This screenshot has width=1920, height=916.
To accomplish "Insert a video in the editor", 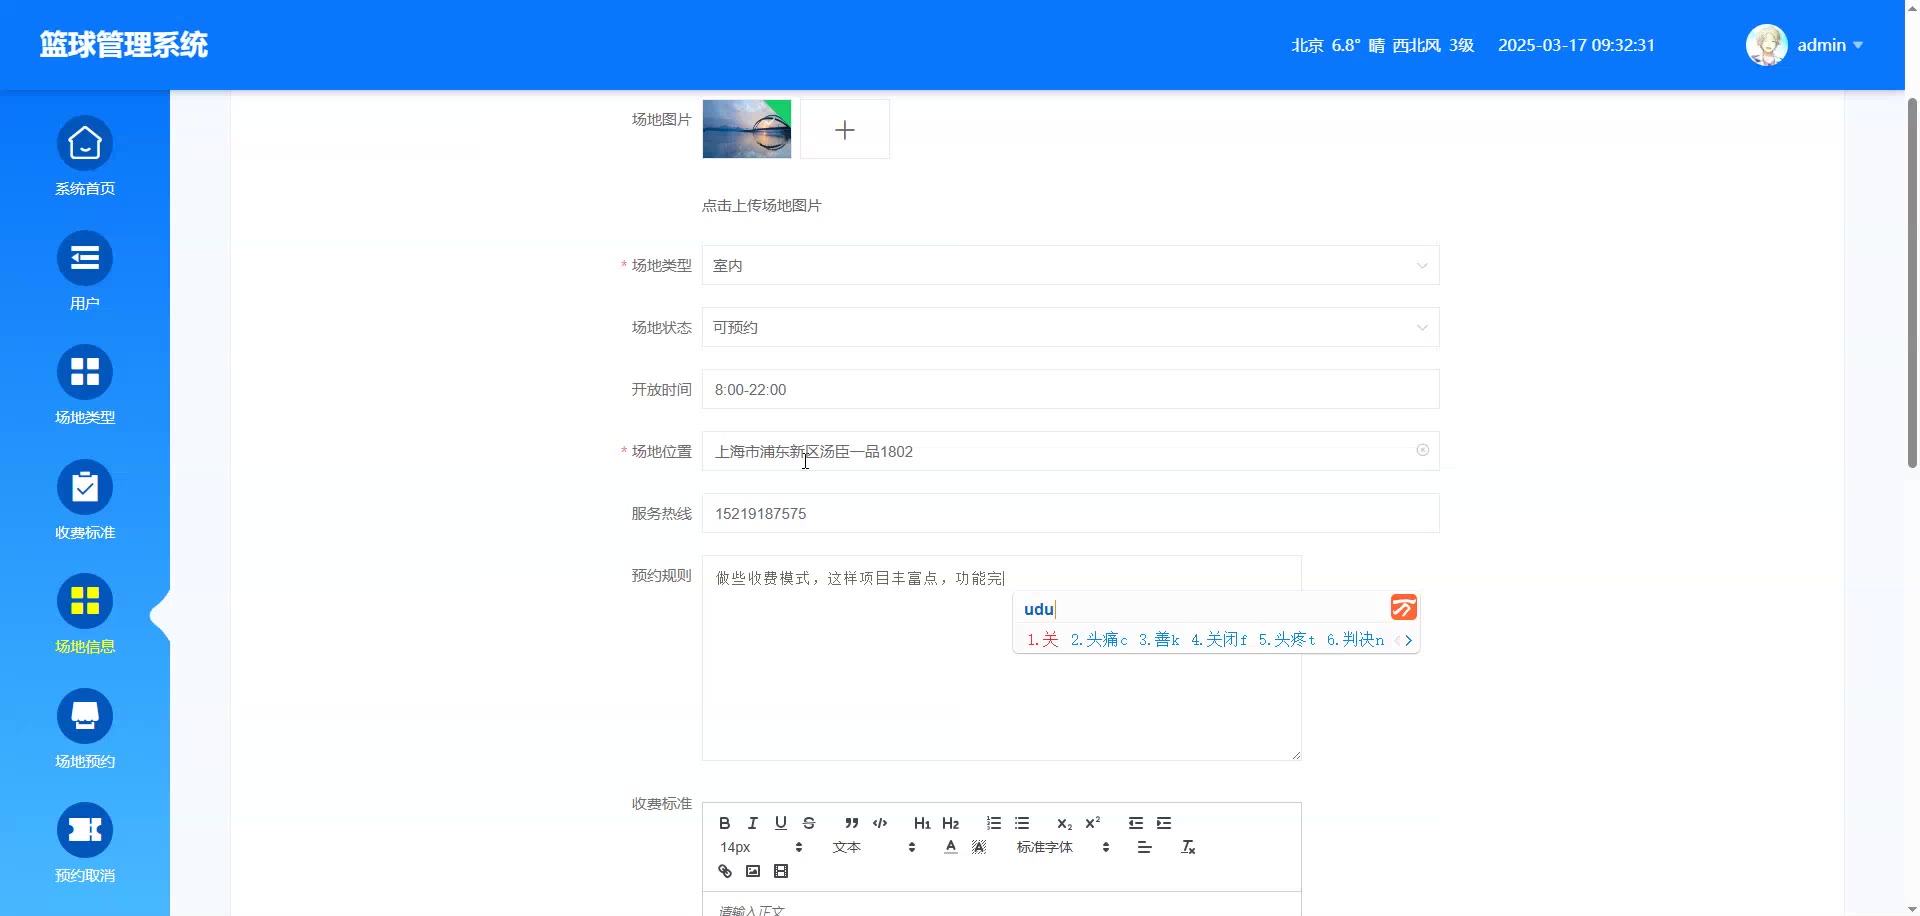I will pos(781,871).
